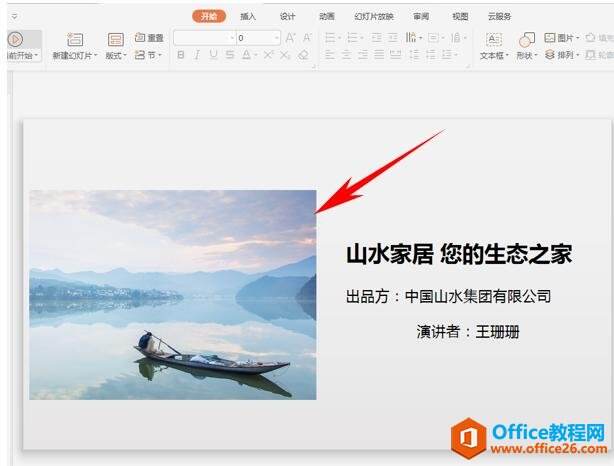Open the font size dropdown arrow

point(277,38)
